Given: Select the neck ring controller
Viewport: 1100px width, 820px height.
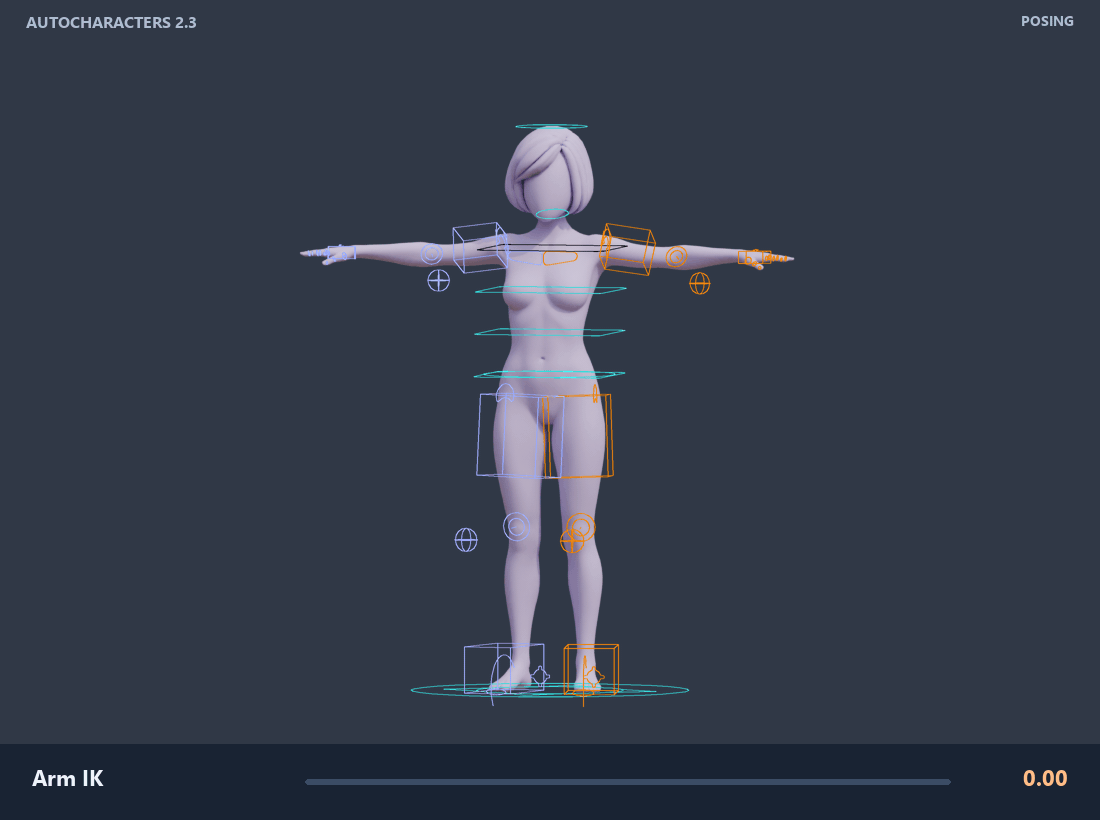Looking at the screenshot, I should click(x=552, y=214).
